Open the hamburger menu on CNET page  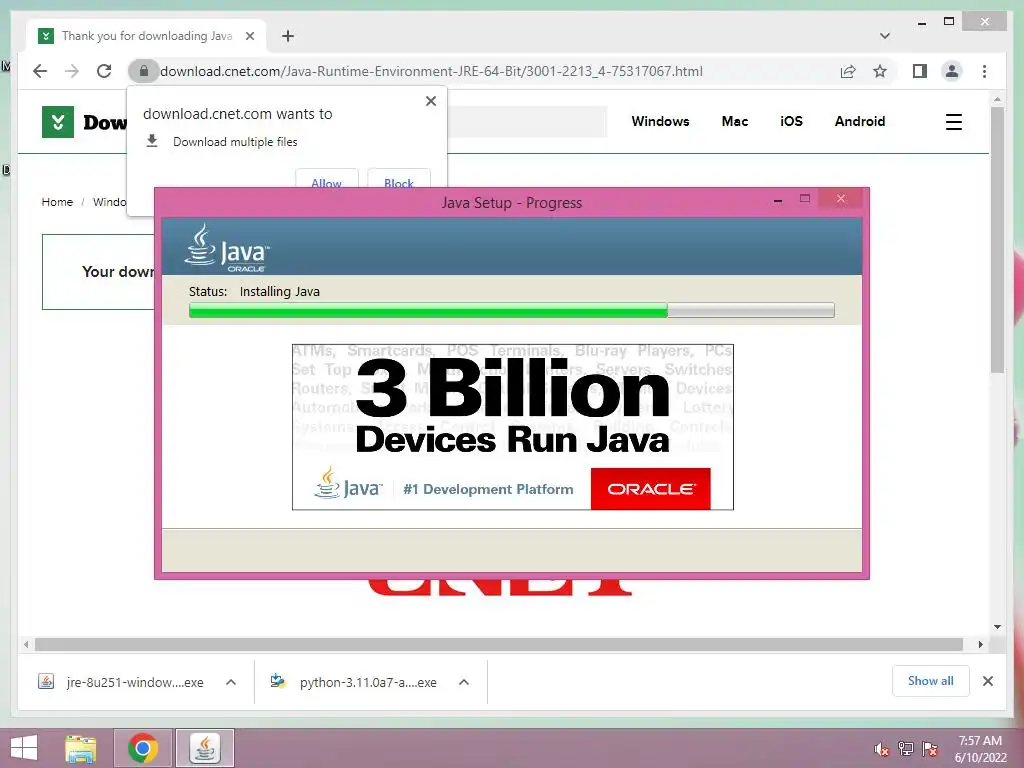[x=953, y=122]
